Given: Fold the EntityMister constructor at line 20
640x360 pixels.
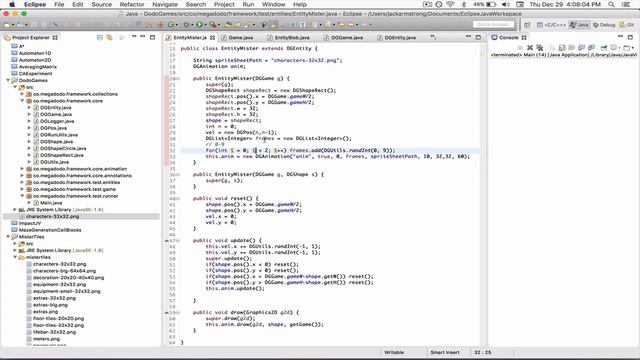Looking at the screenshot, I should tap(177, 78).
